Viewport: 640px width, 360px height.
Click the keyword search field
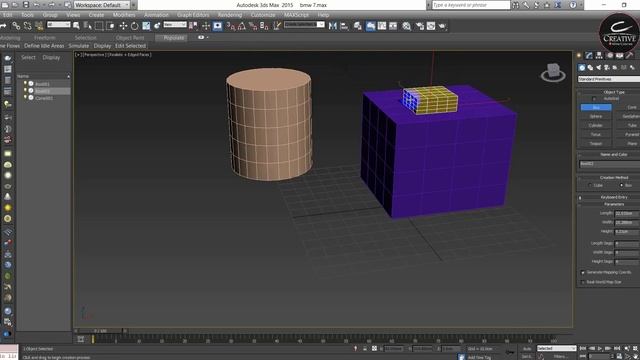(471, 5)
